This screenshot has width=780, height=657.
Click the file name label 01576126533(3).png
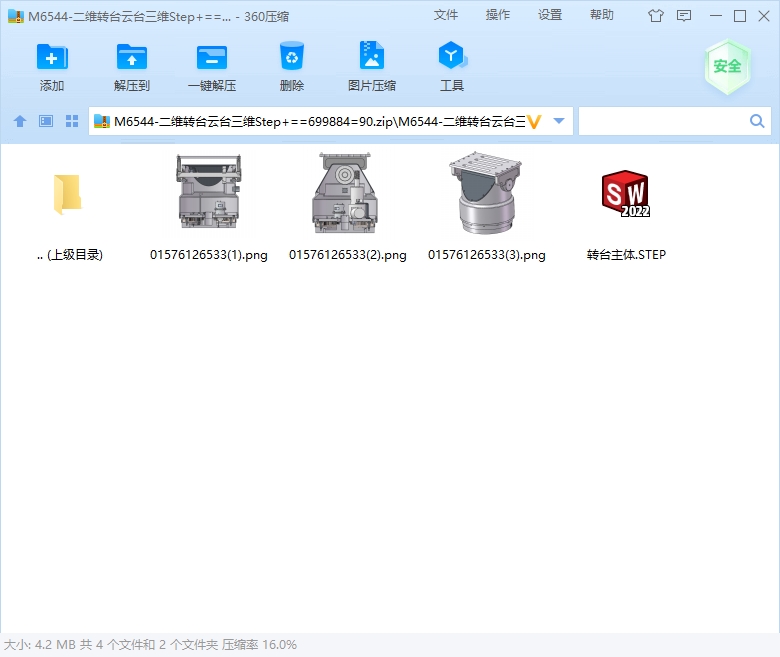(x=487, y=255)
